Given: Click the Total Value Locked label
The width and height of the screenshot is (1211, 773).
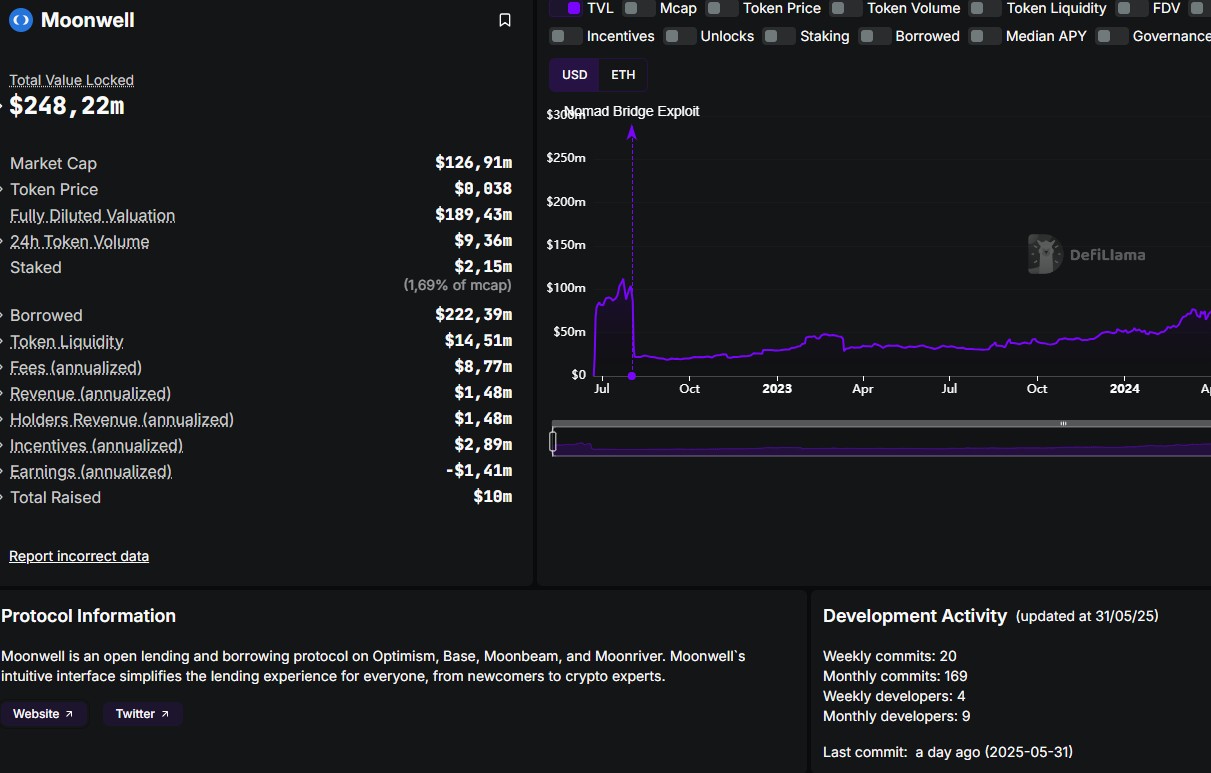Looking at the screenshot, I should coord(71,80).
